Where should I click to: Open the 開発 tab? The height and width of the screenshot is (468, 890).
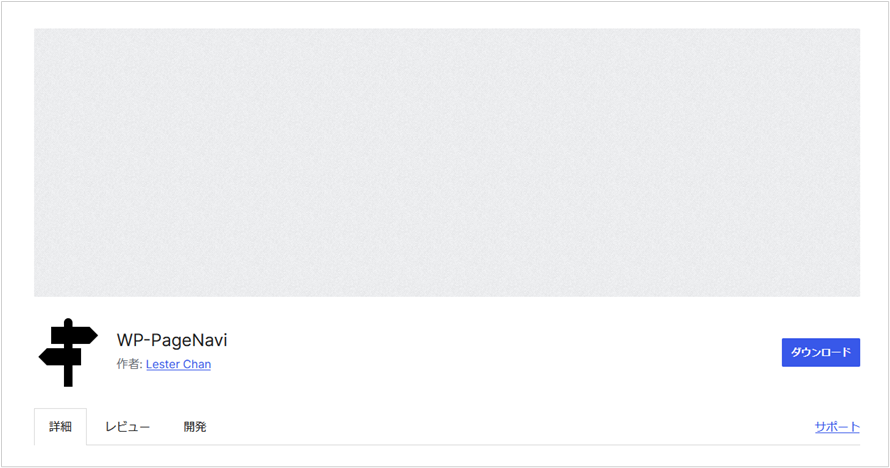195,427
